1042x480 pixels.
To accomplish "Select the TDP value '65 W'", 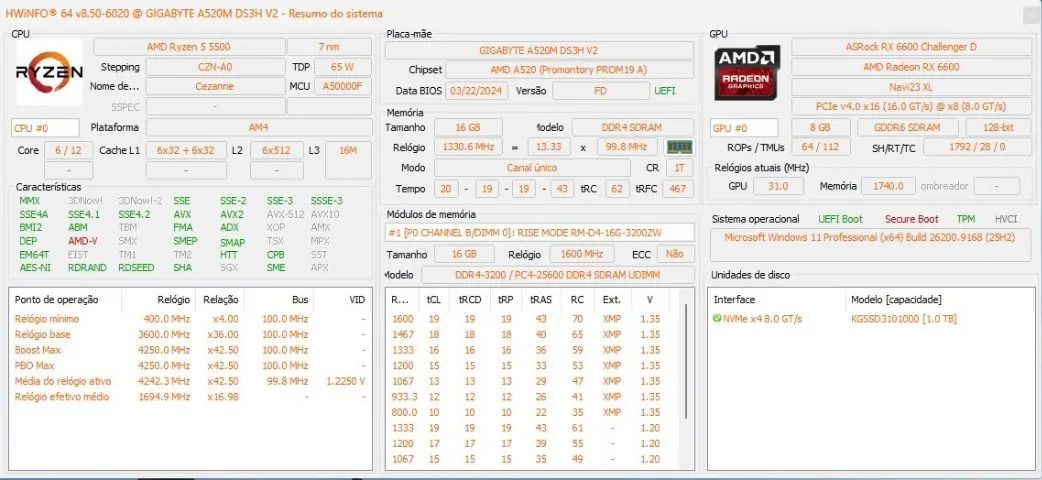I will 342,67.
